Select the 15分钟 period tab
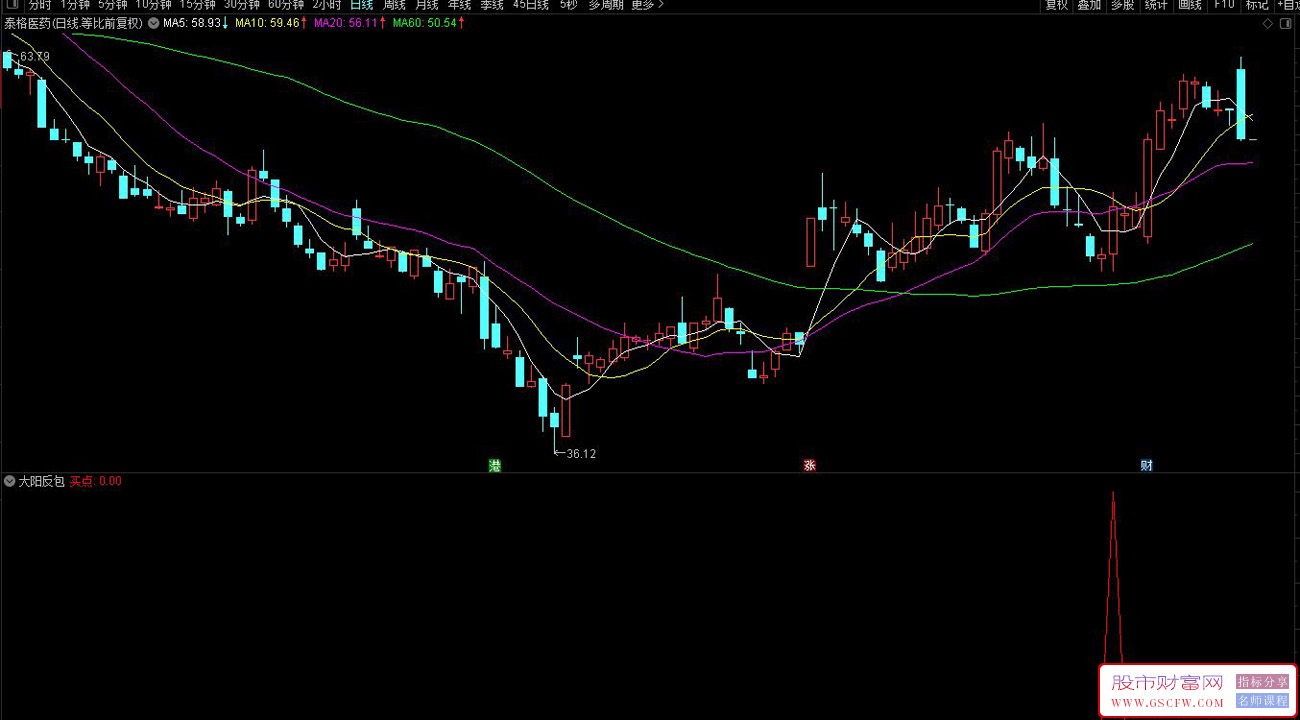Screen dimensions: 1300x720 pos(197,5)
